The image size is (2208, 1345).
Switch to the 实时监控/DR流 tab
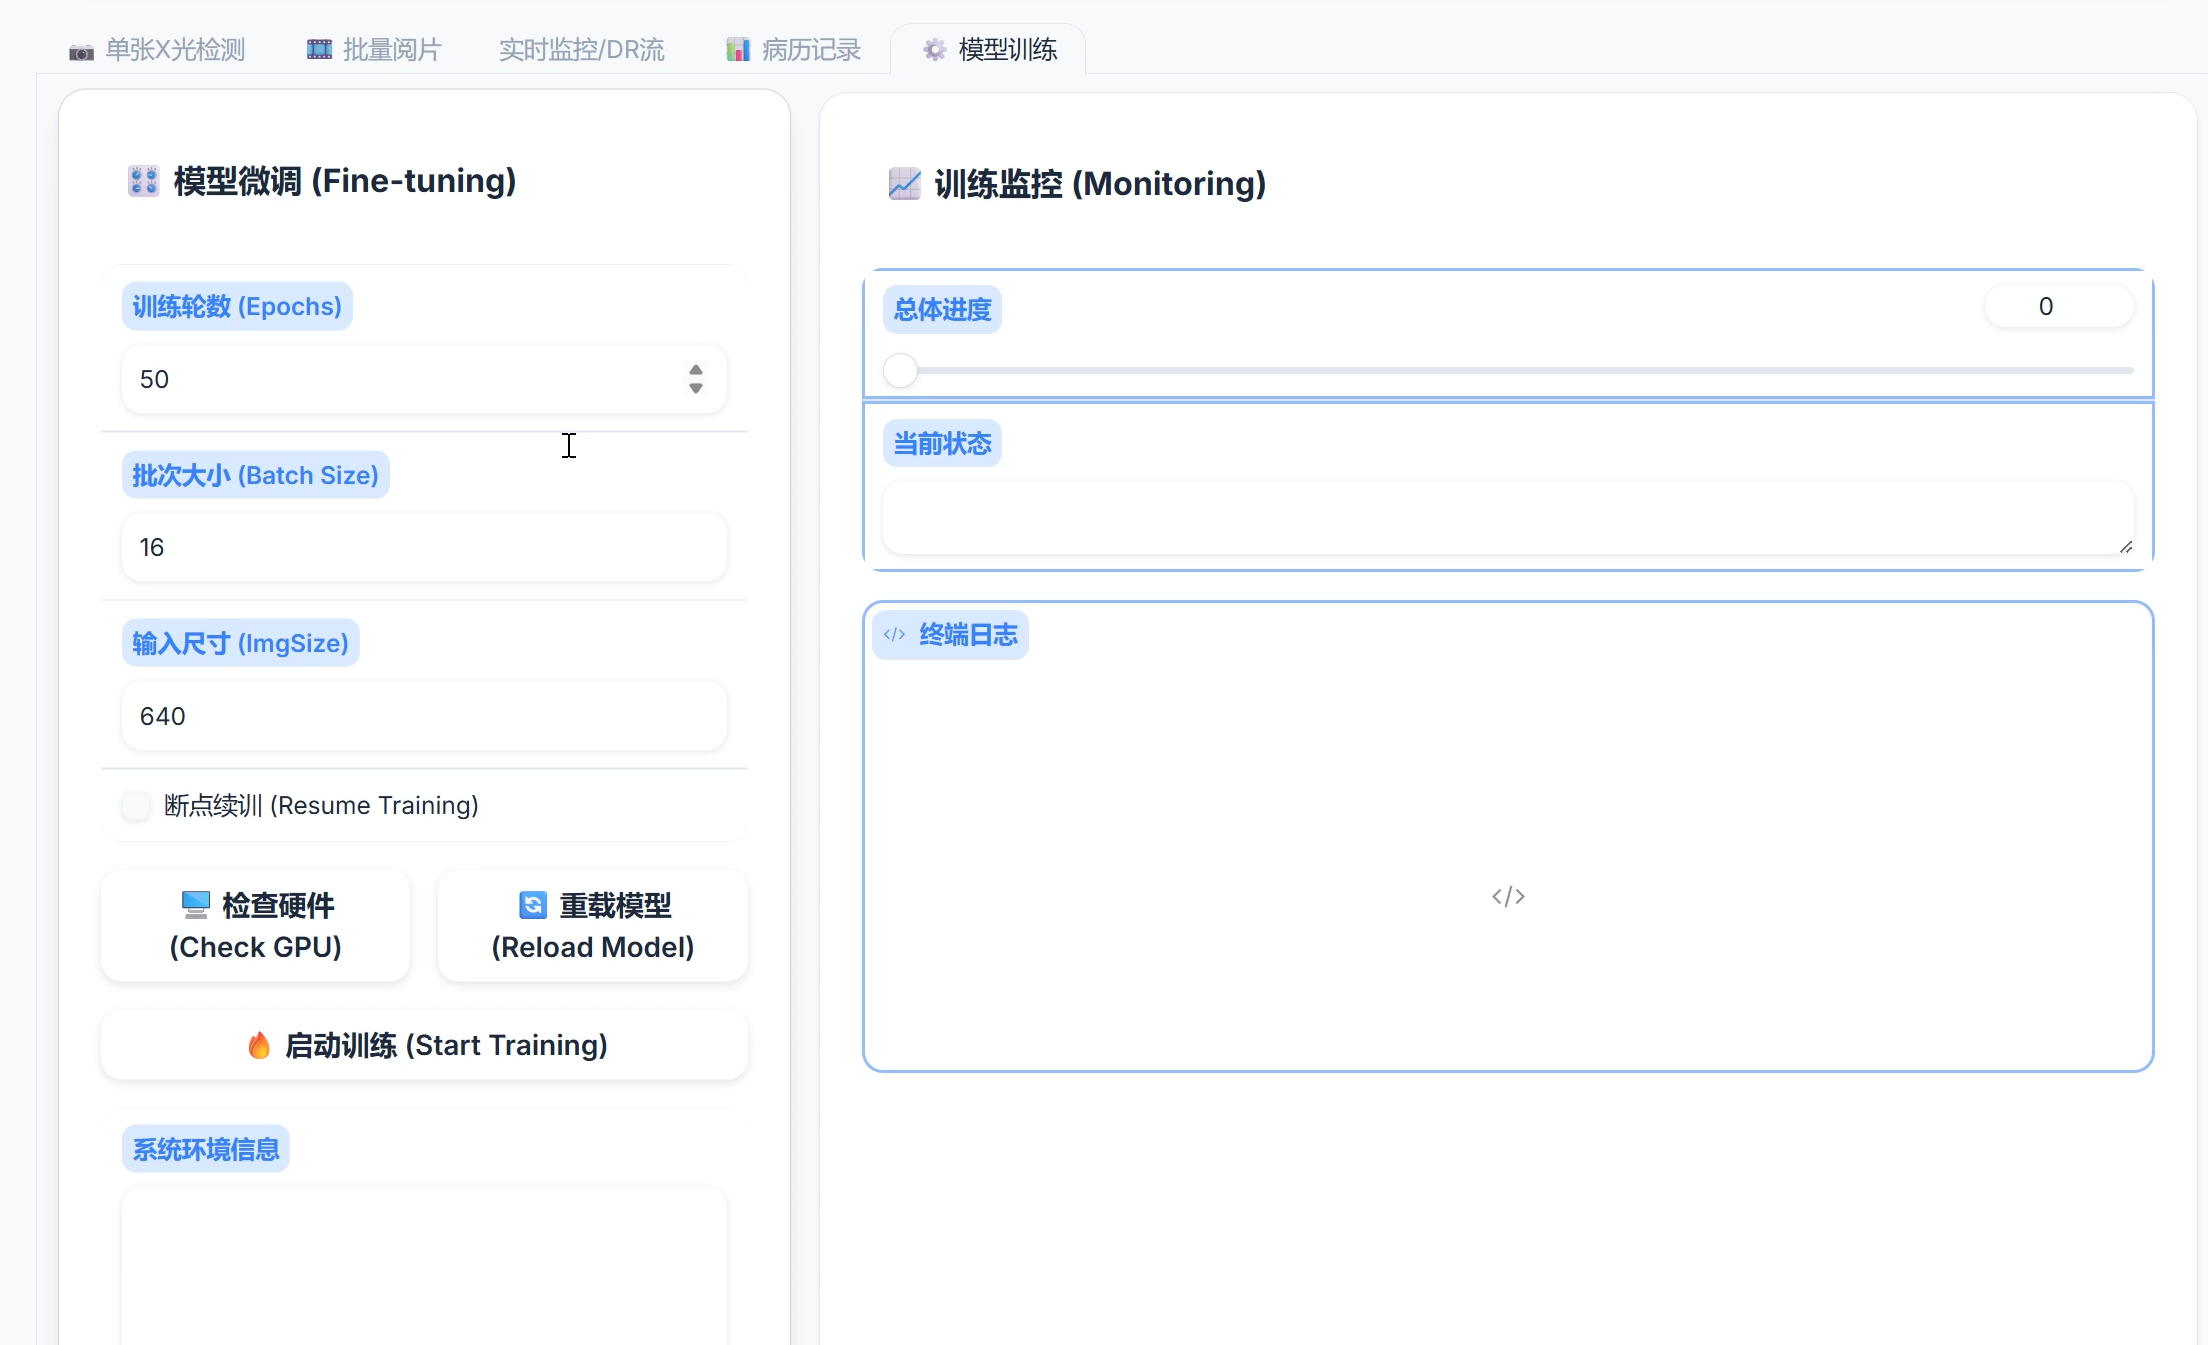coord(581,49)
